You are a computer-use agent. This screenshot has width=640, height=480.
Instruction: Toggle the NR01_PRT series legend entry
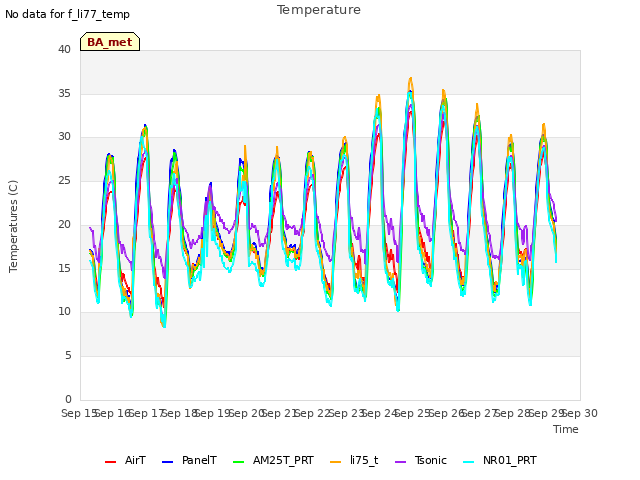500,461
